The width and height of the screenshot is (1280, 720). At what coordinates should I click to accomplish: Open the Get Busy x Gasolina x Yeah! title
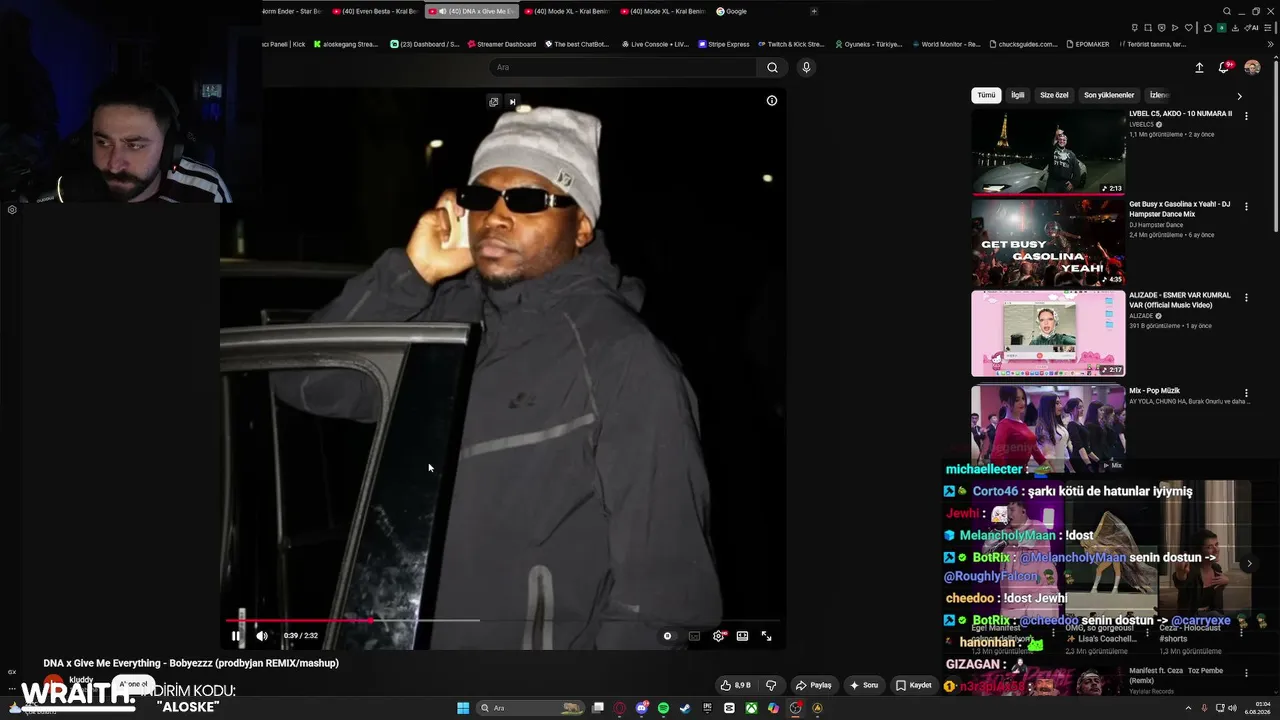coord(1180,209)
